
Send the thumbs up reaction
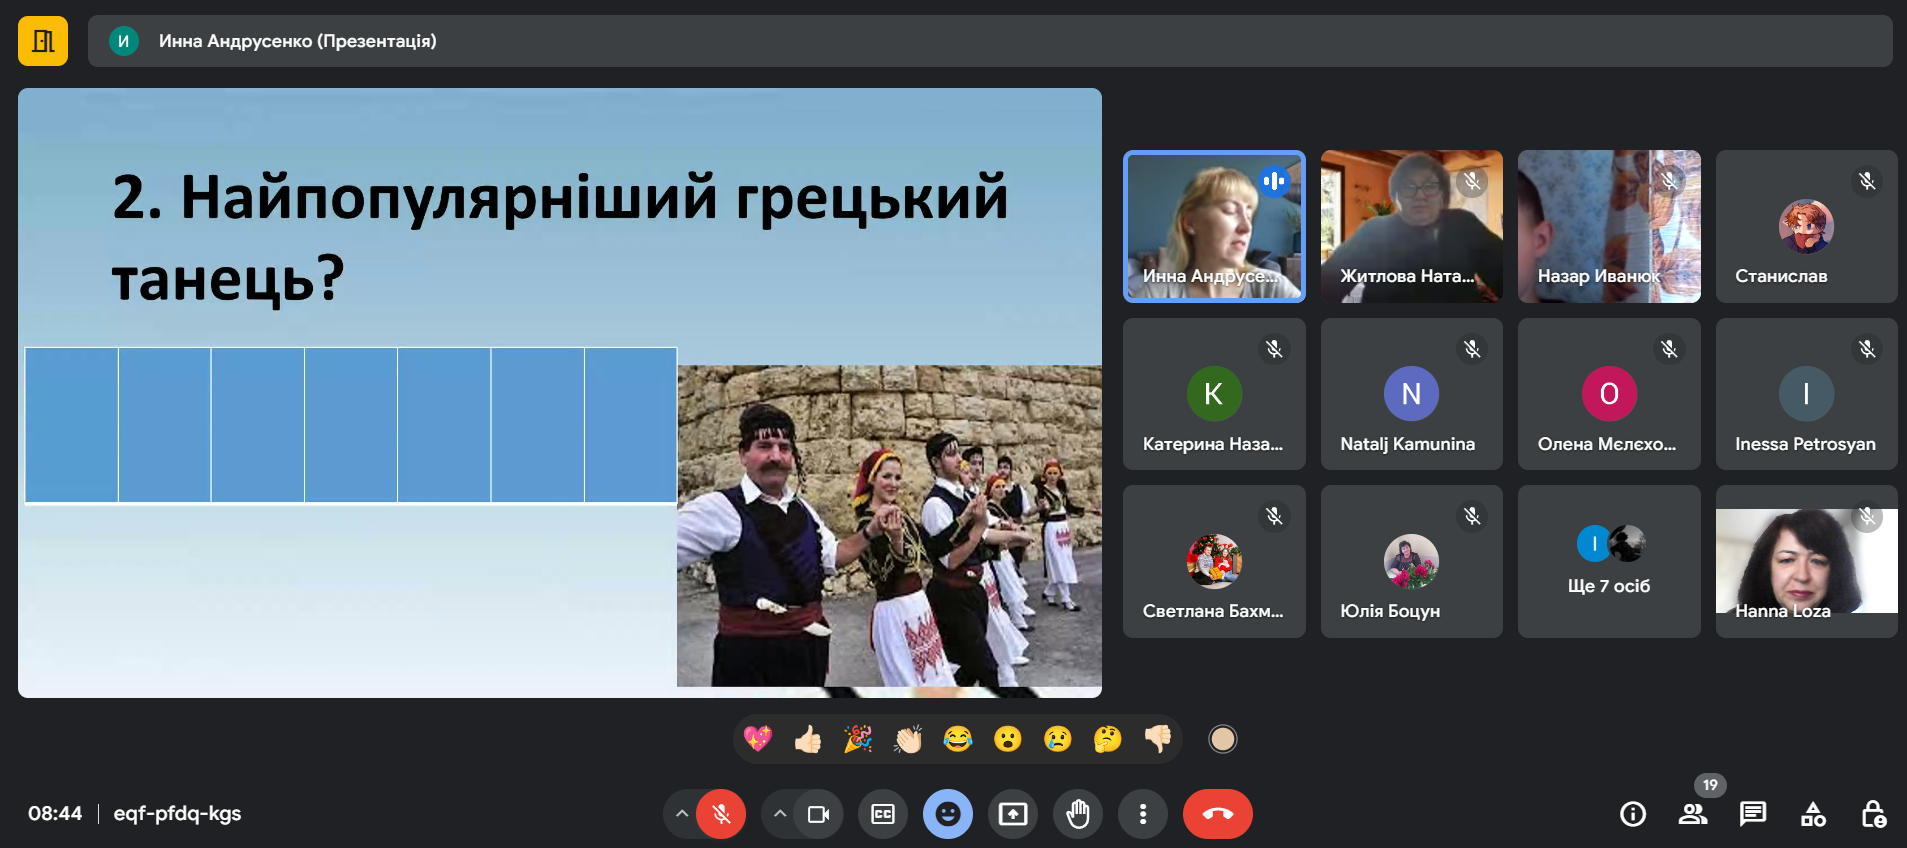pos(808,739)
